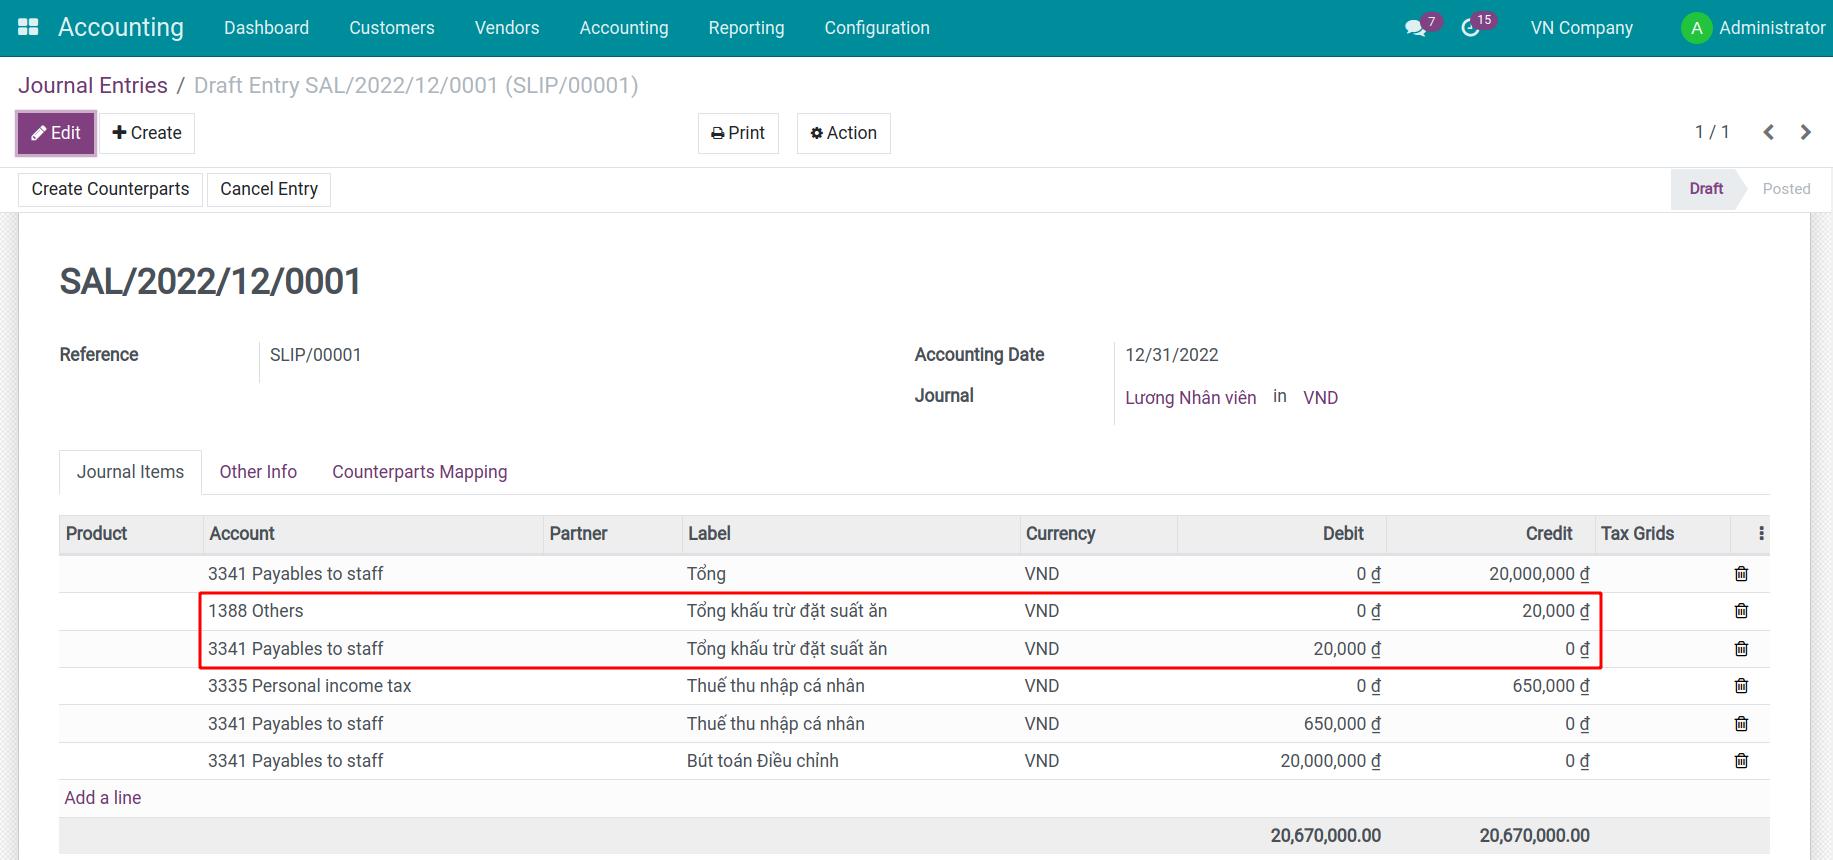Switch to the Other Info tab
Image resolution: width=1833 pixels, height=860 pixels.
(x=258, y=472)
